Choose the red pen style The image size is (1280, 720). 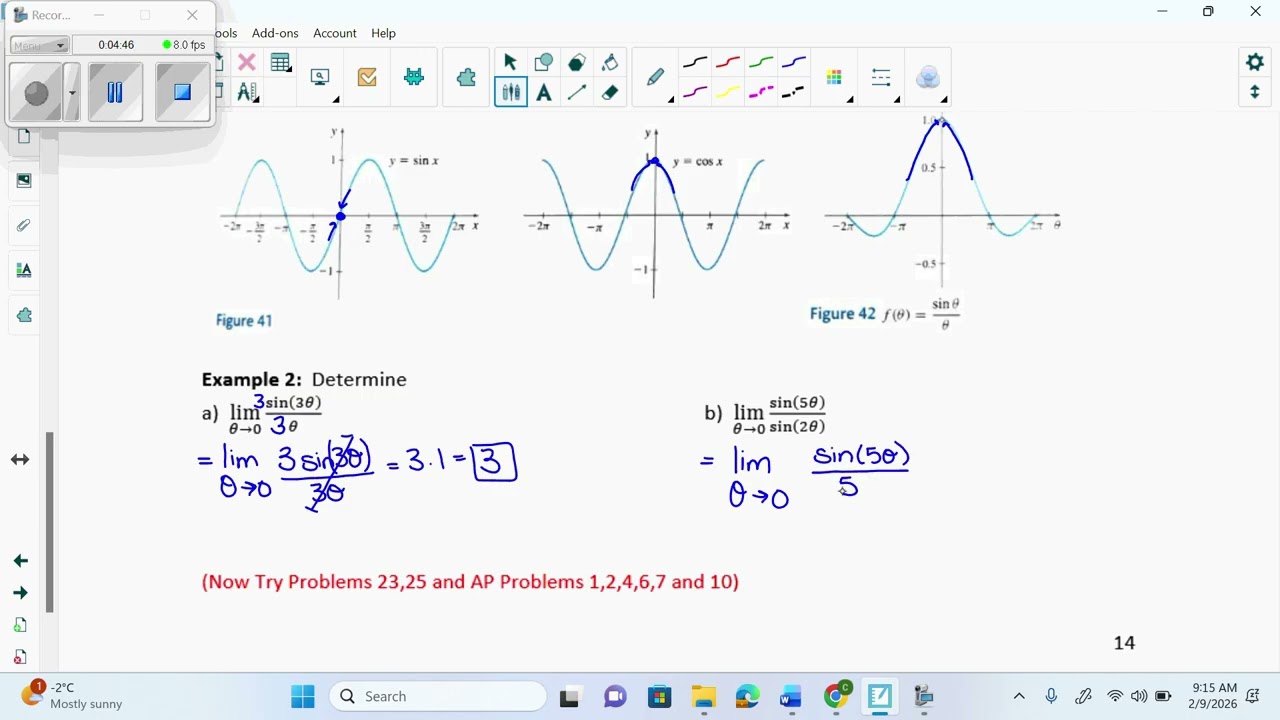(x=728, y=63)
